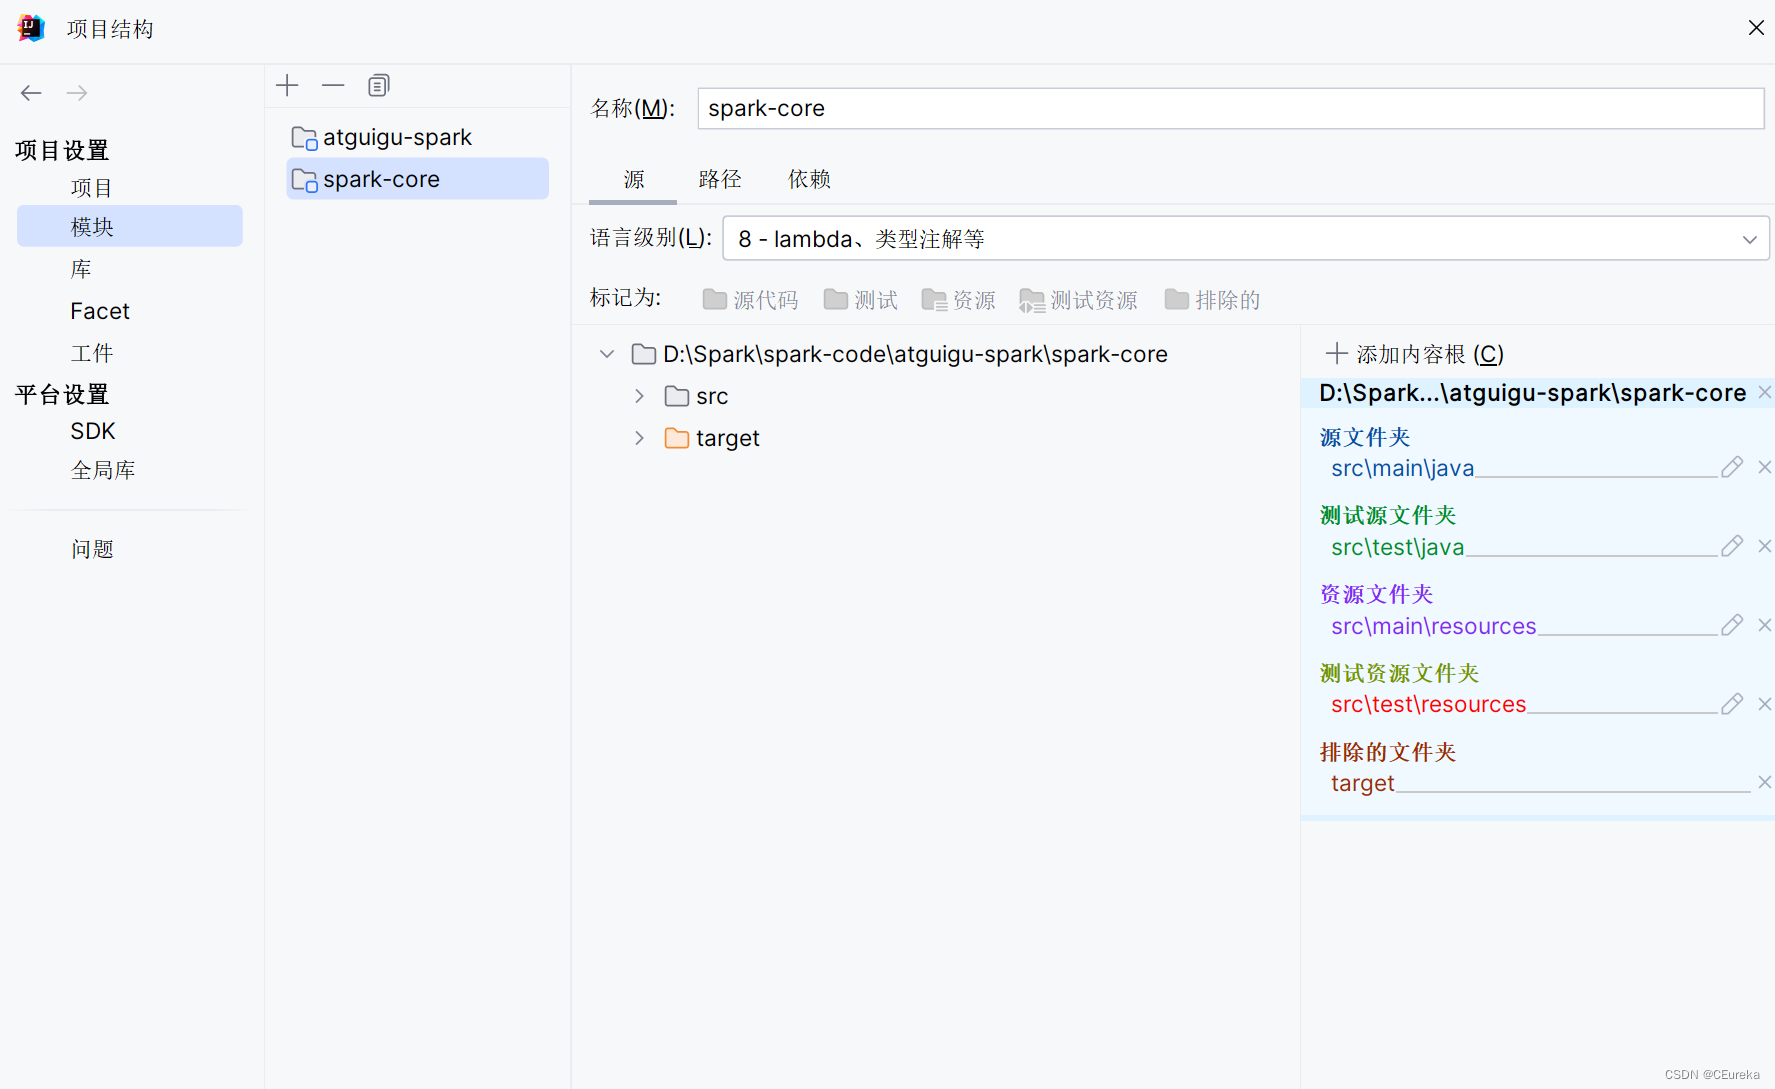The width and height of the screenshot is (1775, 1089).
Task: Switch to the 路径 tab
Action: point(720,180)
